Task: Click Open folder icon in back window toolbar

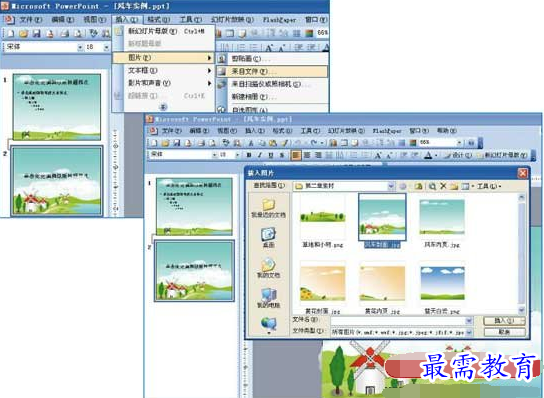Action: point(23,33)
